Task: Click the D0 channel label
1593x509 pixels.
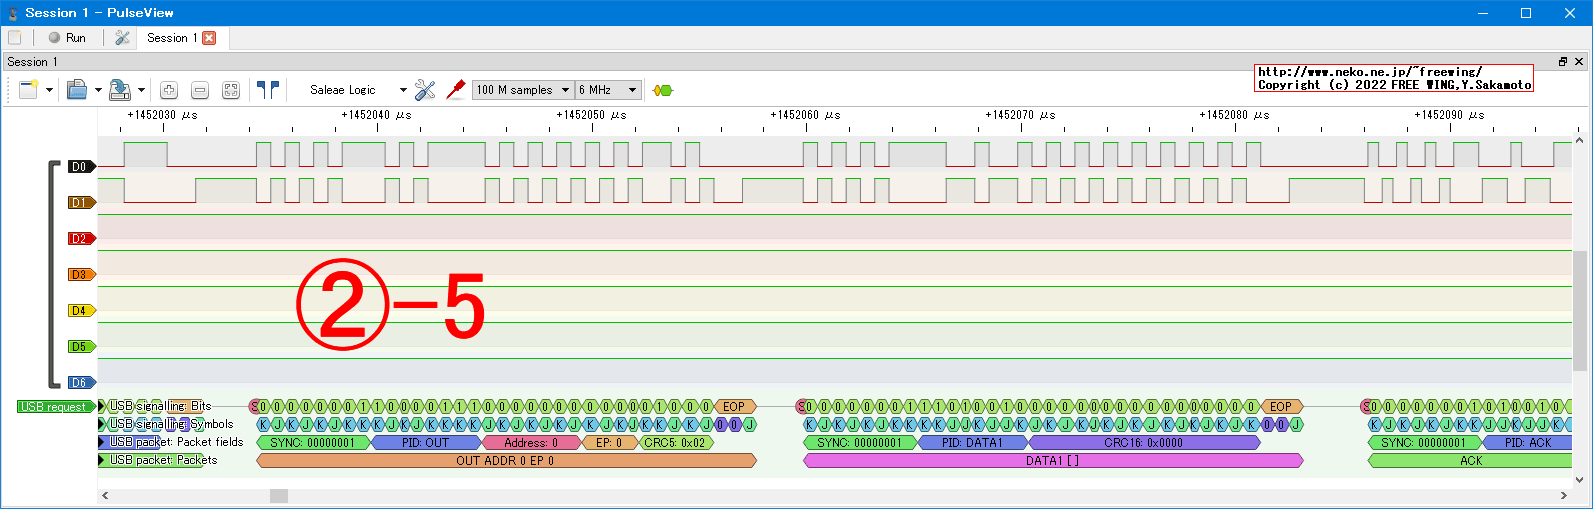Action: (x=80, y=167)
